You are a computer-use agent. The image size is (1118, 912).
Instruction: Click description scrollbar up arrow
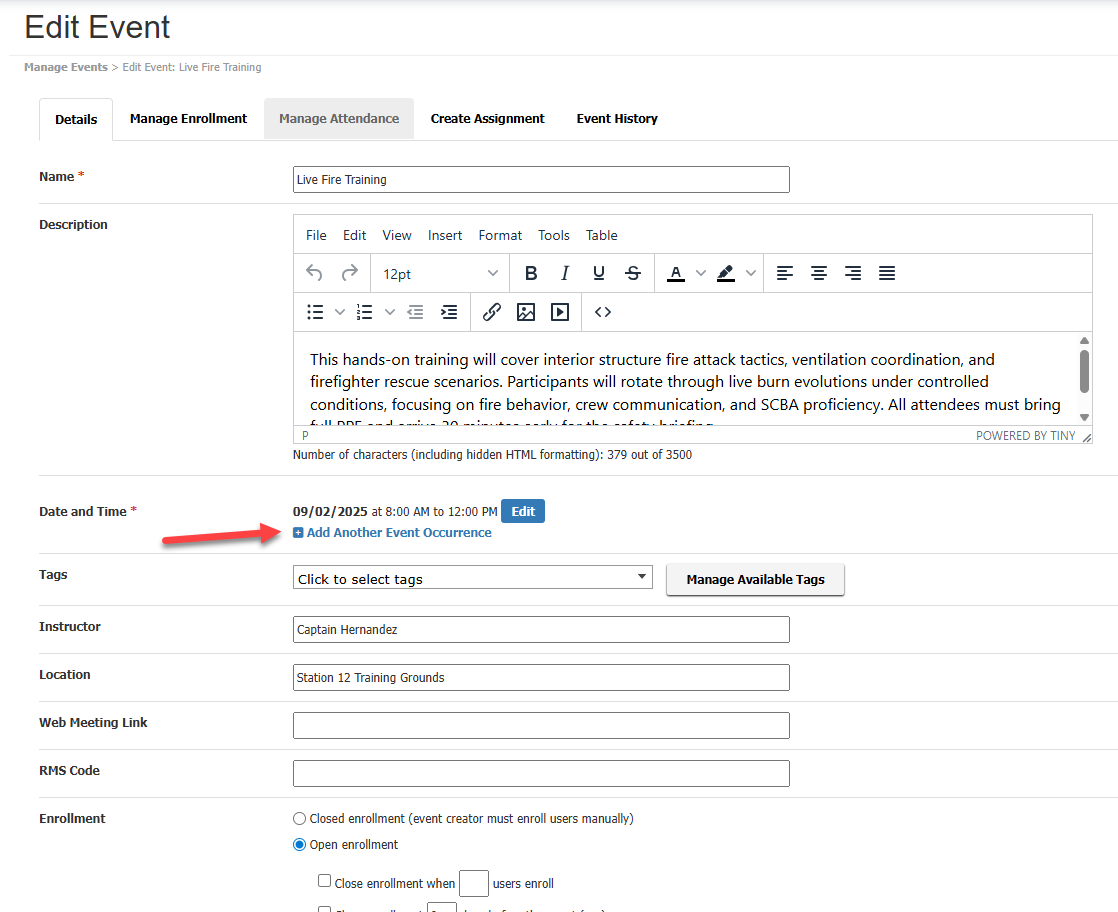[1084, 340]
